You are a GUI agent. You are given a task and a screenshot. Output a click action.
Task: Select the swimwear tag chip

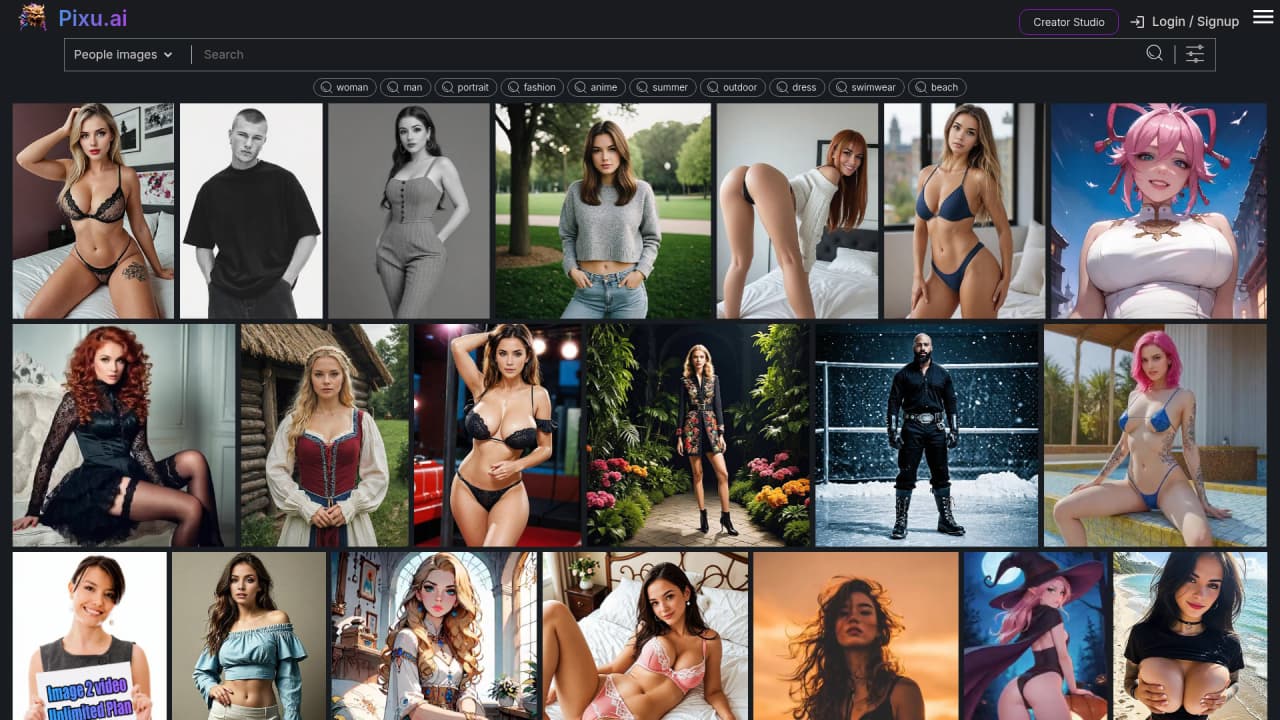[x=867, y=87]
